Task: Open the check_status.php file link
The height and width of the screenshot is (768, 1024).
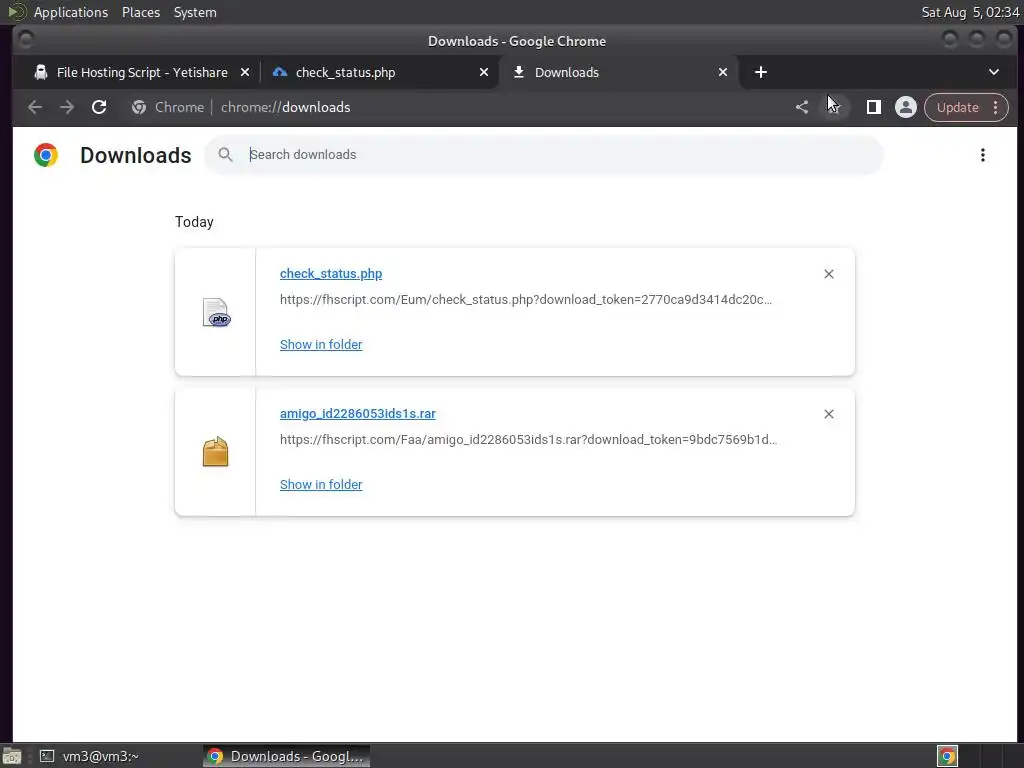Action: click(330, 274)
